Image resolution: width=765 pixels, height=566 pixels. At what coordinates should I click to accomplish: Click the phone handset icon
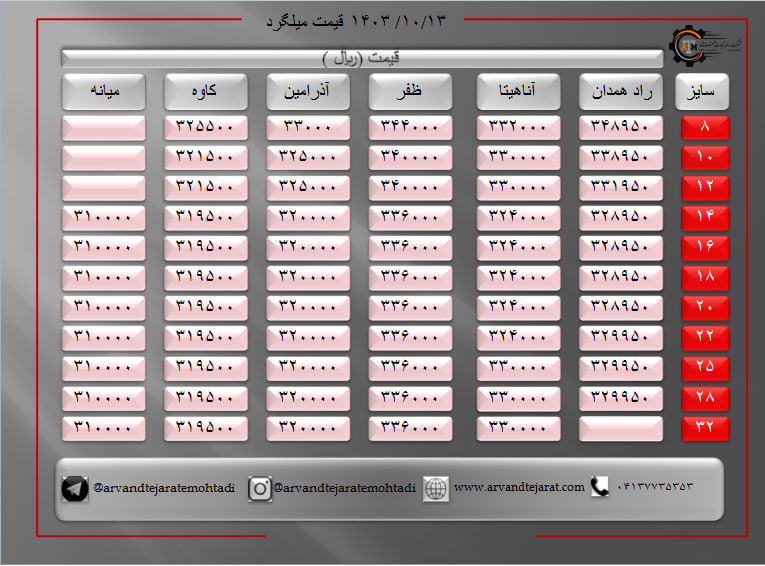(600, 486)
